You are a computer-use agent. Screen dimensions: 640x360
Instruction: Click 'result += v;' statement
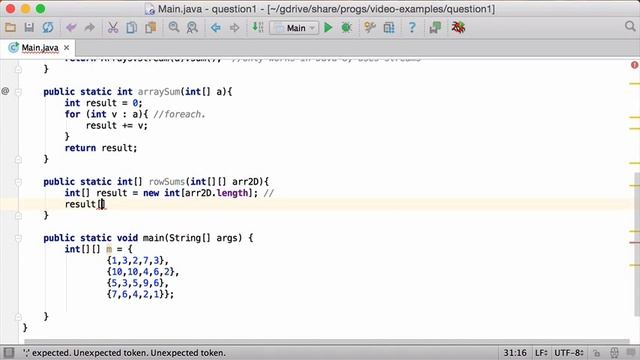coord(117,125)
